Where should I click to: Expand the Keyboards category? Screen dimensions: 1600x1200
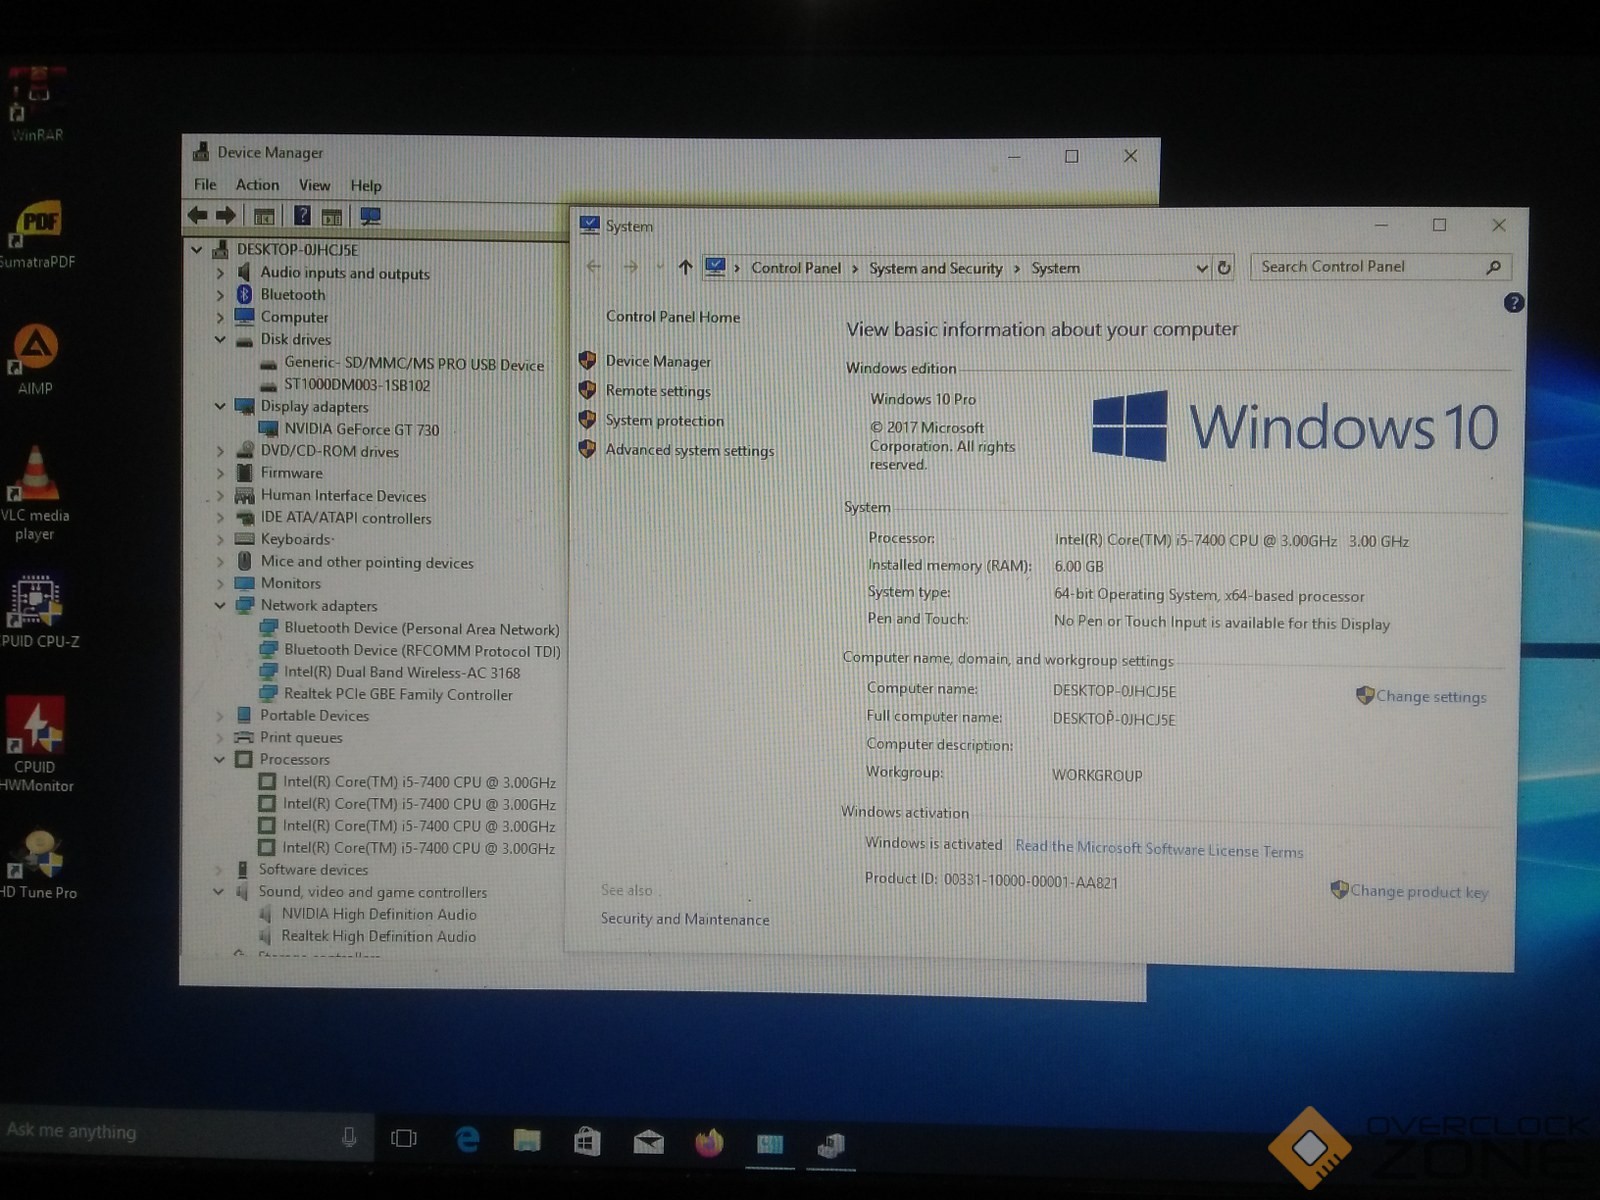(x=220, y=540)
